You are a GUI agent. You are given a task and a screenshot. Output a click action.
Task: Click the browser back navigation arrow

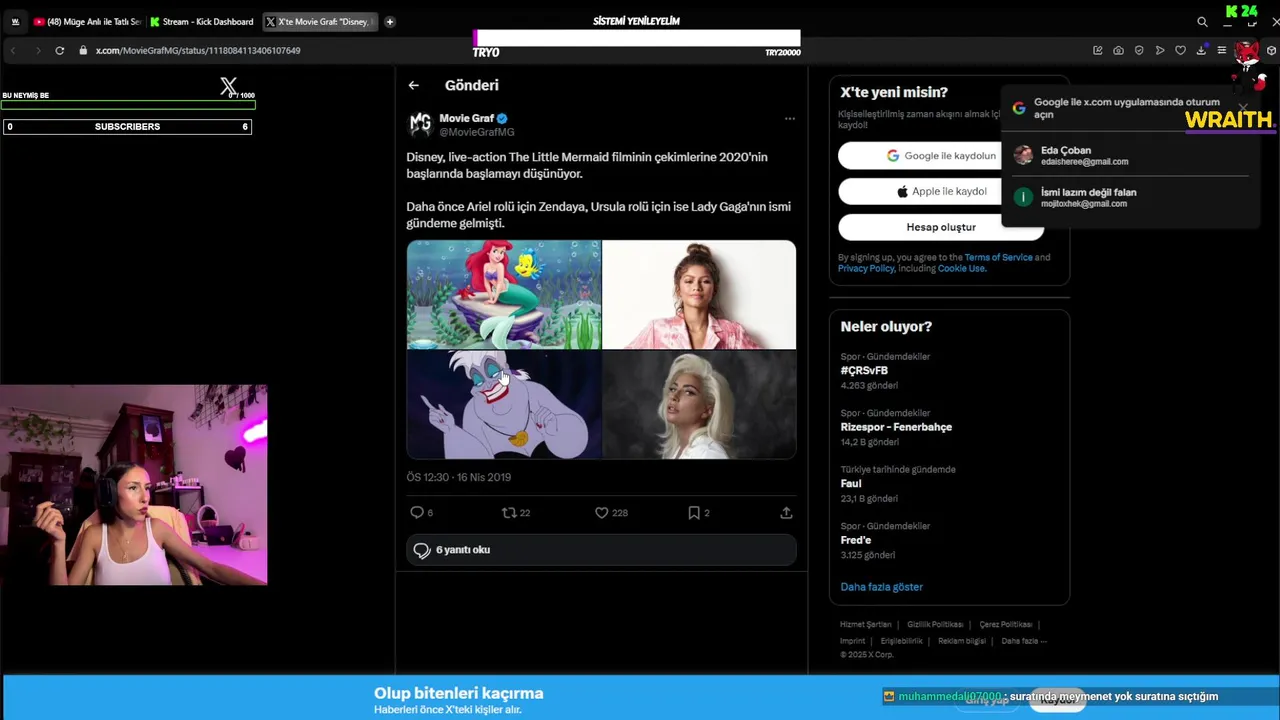tap(13, 51)
